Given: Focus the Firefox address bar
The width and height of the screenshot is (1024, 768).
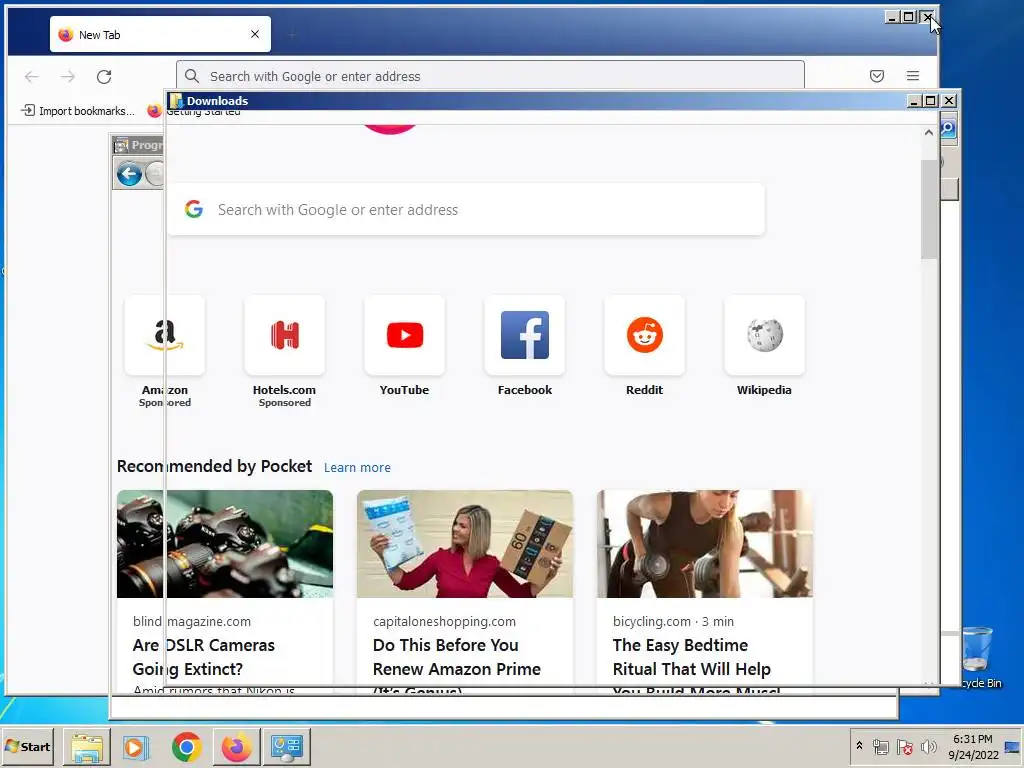Looking at the screenshot, I should (x=490, y=76).
